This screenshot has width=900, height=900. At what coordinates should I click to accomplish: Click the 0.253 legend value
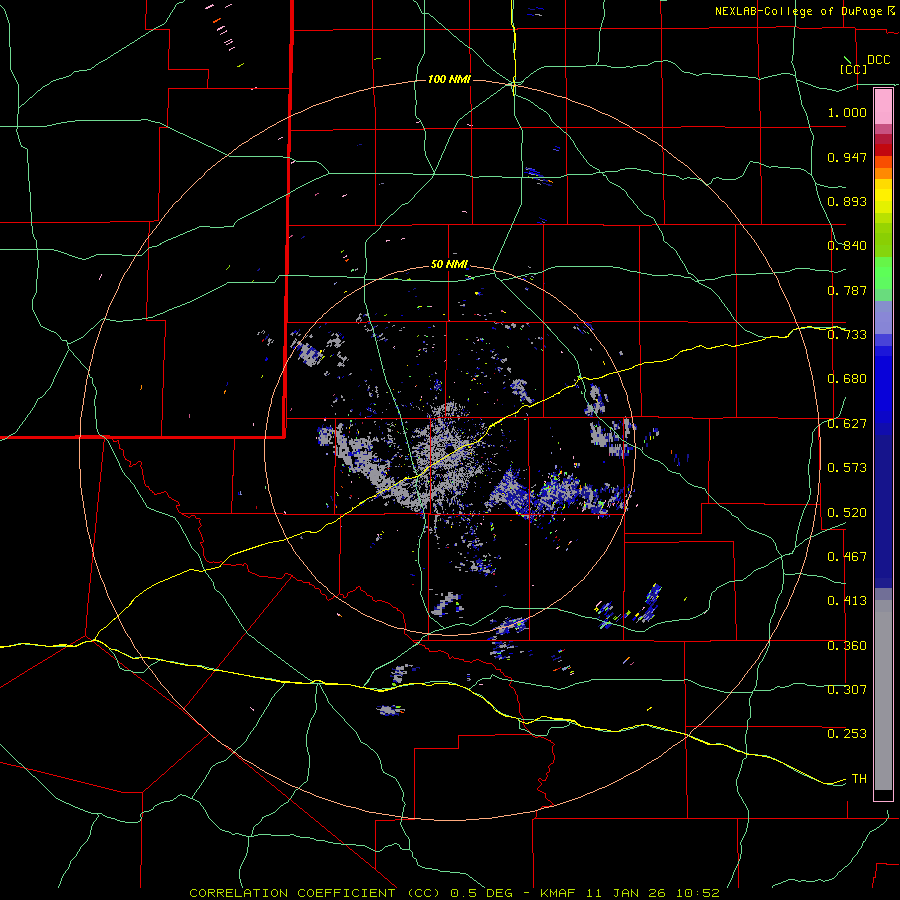click(847, 734)
